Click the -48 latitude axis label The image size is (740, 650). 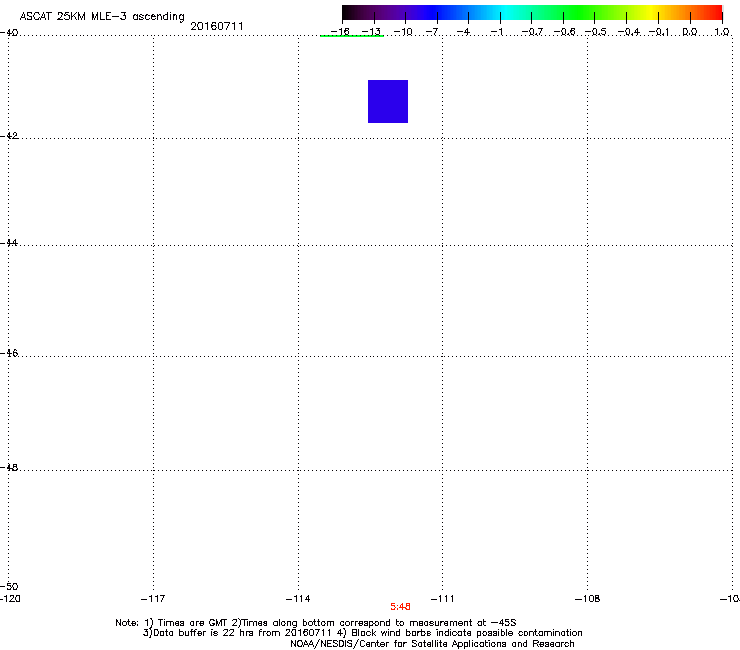[x=9, y=467]
